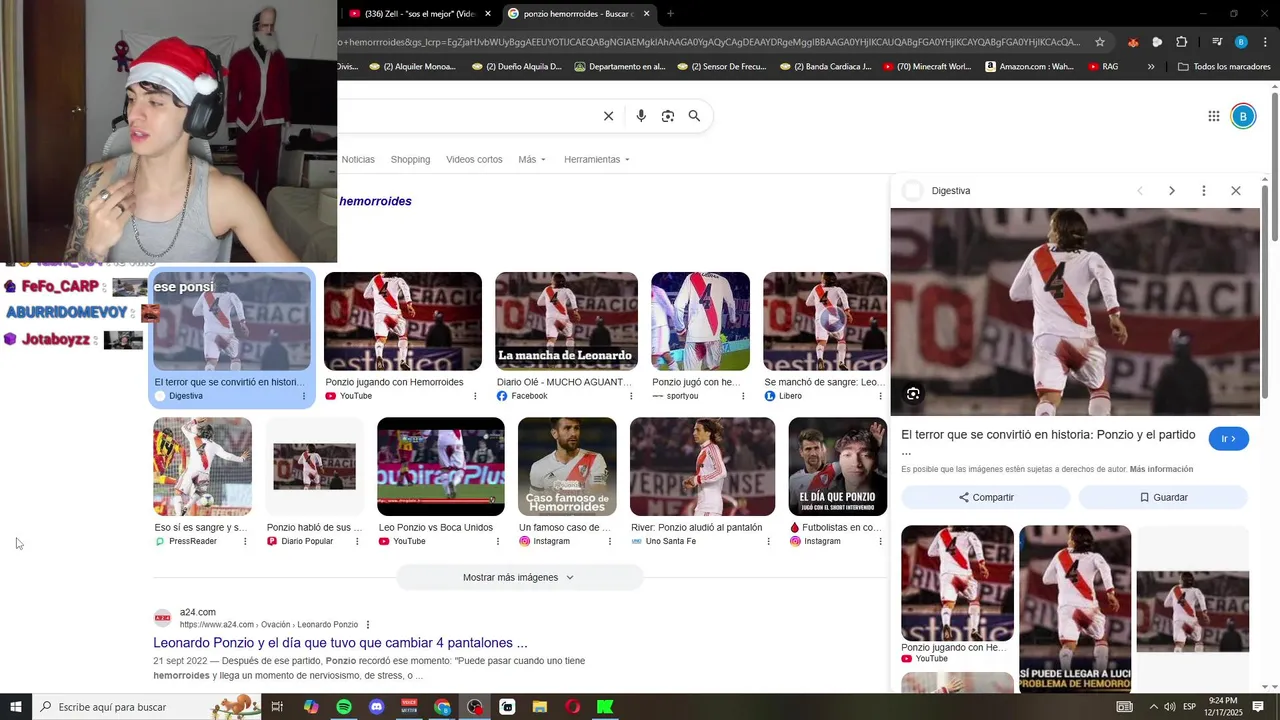Go to previous image in preview panel
The image size is (1280, 720).
1139,191
